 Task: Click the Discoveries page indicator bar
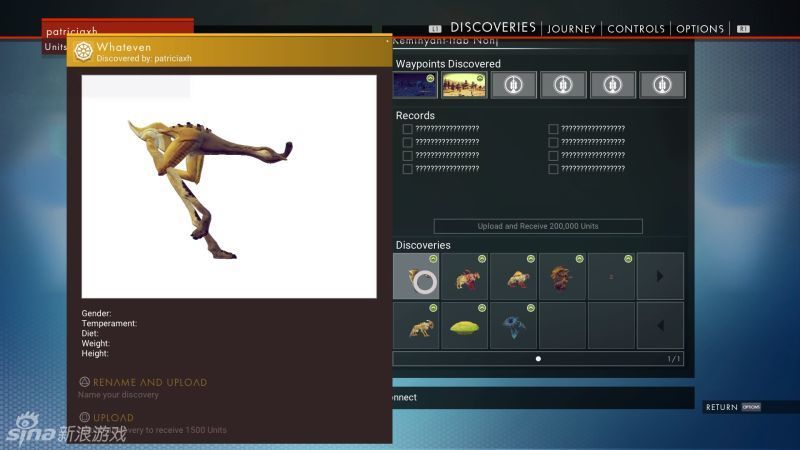538,358
